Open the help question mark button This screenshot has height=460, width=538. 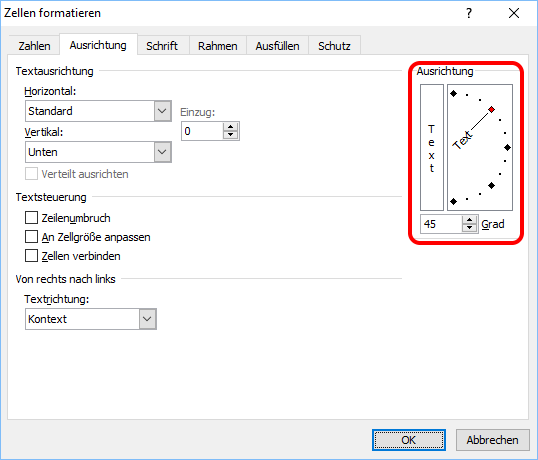click(x=469, y=13)
